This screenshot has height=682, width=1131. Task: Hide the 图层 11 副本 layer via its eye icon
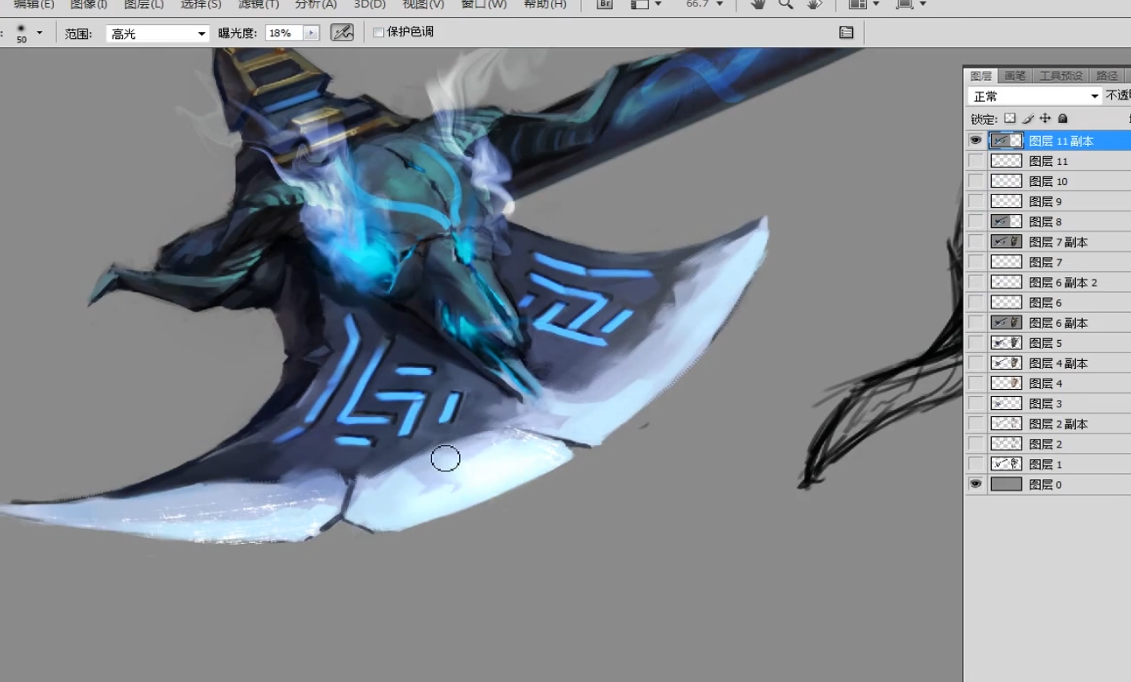click(975, 141)
